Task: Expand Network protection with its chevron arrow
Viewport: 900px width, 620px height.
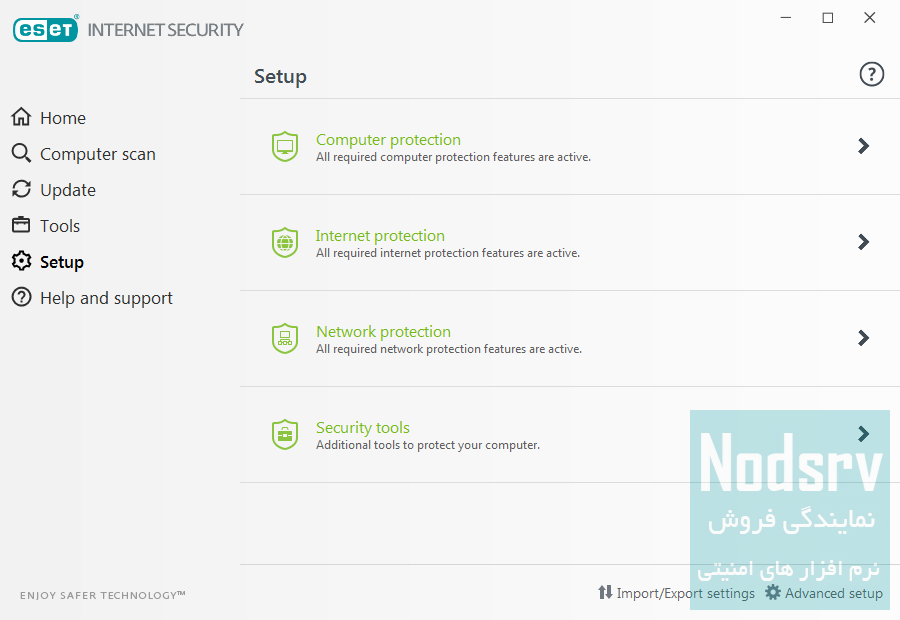Action: click(x=863, y=338)
